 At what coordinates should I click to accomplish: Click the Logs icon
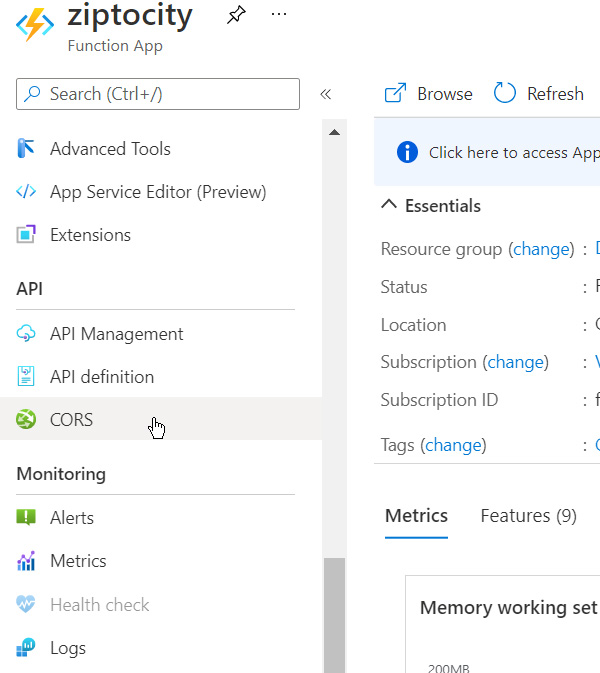[x=26, y=647]
